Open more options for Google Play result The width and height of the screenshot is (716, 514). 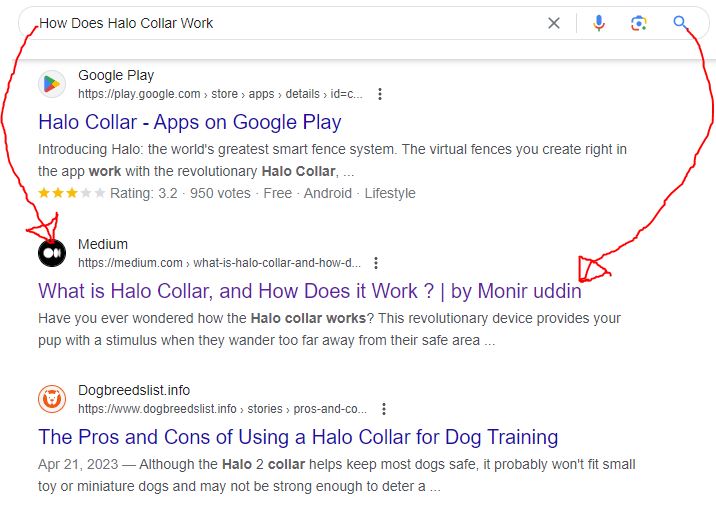pyautogui.click(x=380, y=94)
